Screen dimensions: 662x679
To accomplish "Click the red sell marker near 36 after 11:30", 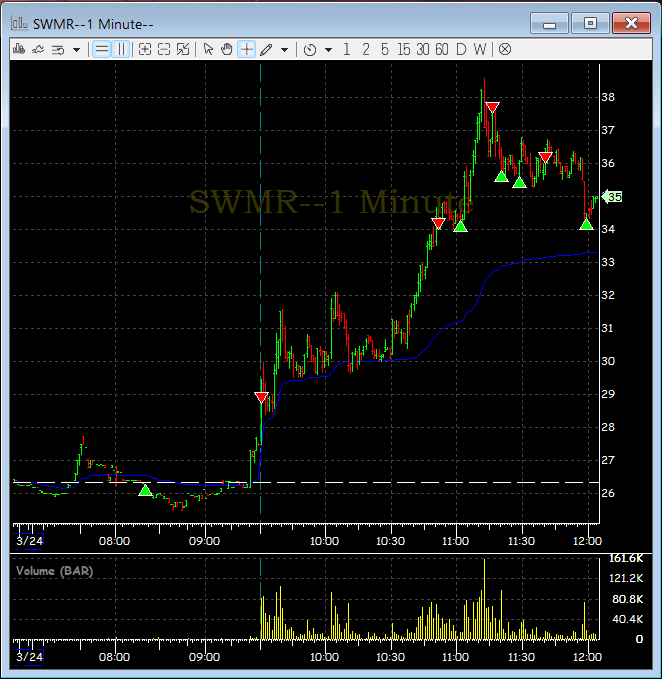I will pos(545,157).
